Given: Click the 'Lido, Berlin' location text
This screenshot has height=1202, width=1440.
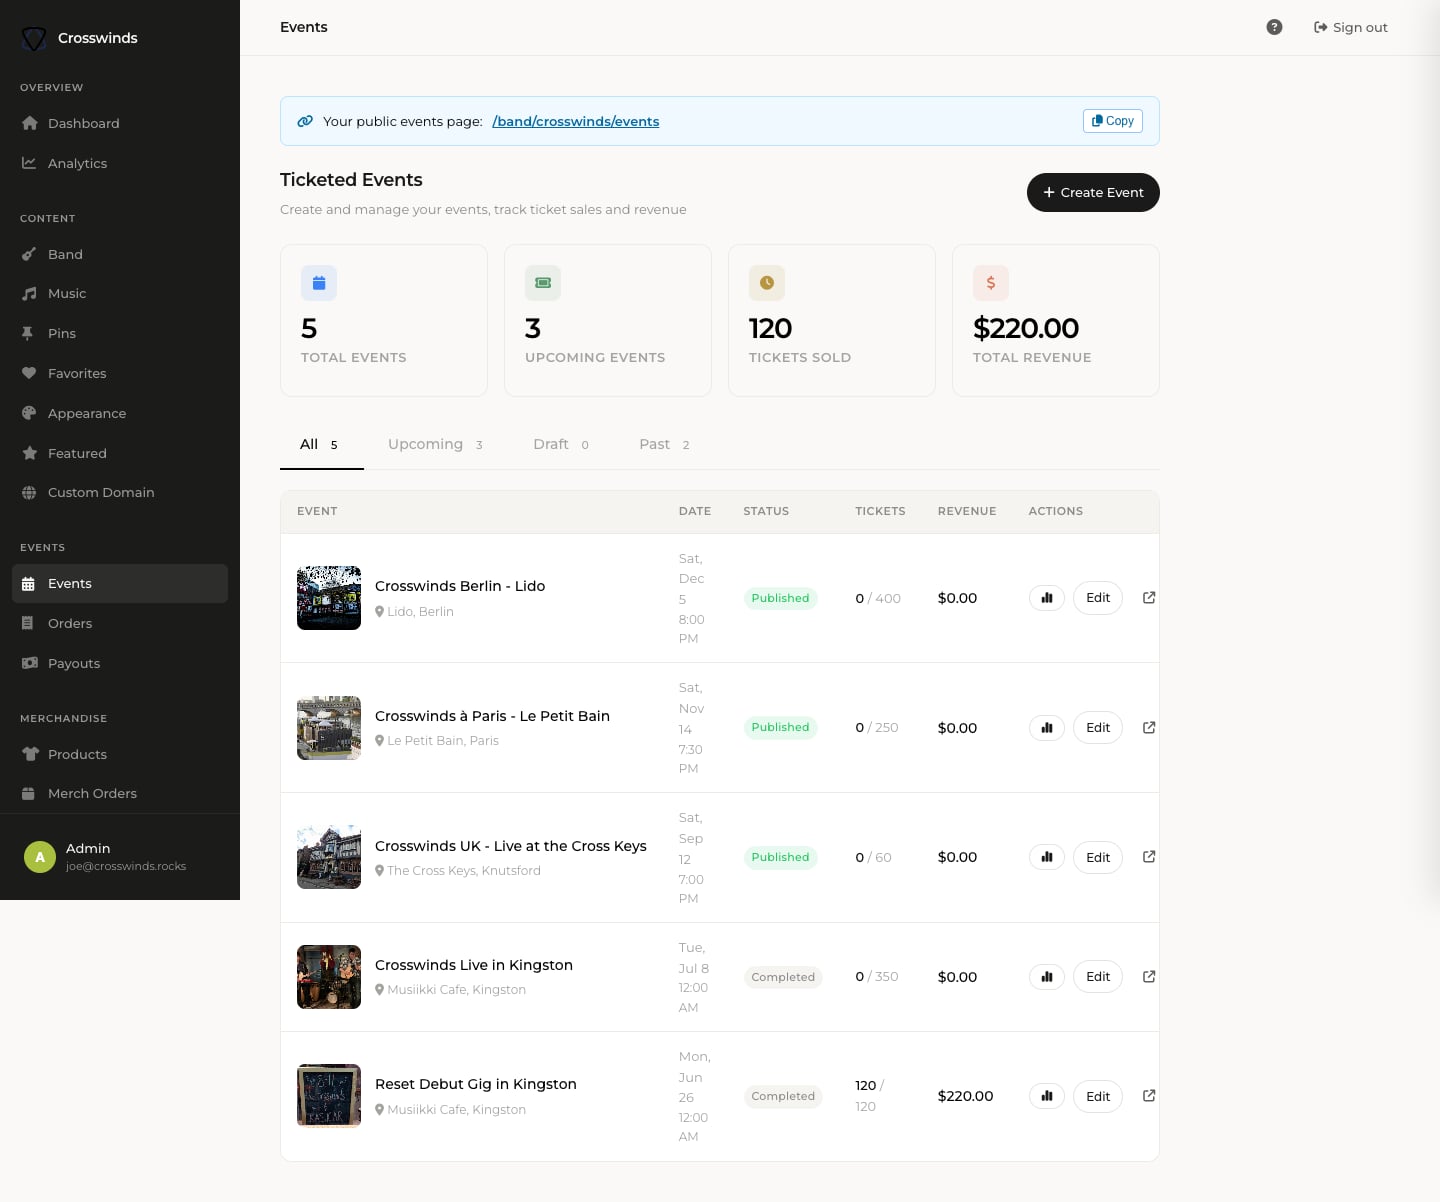Looking at the screenshot, I should click(420, 611).
